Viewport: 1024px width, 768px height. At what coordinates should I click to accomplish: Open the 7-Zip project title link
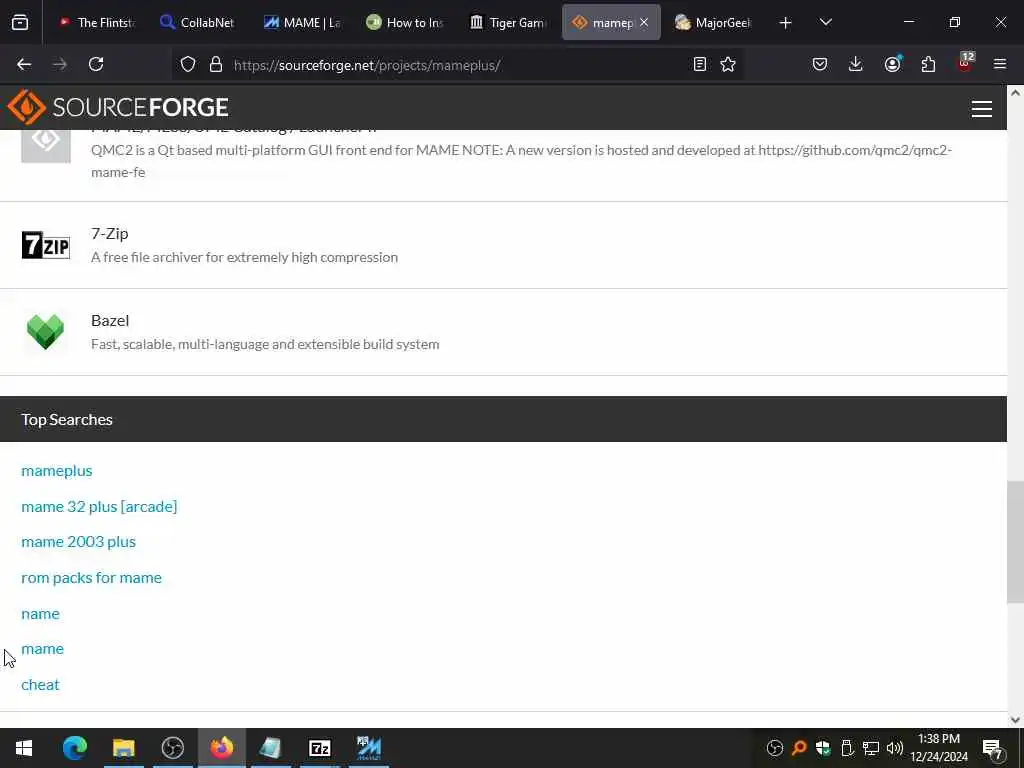pyautogui.click(x=110, y=233)
